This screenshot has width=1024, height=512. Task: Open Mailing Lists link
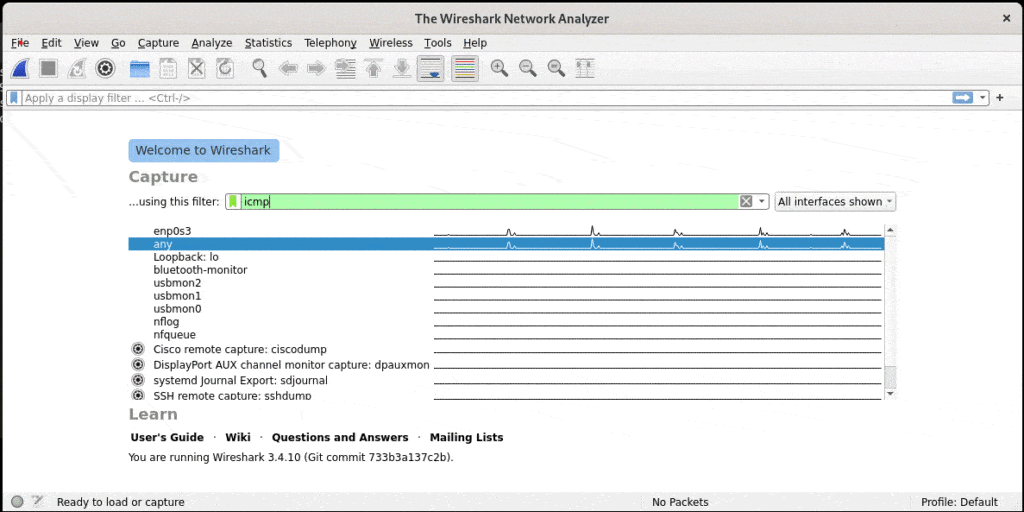(x=466, y=438)
